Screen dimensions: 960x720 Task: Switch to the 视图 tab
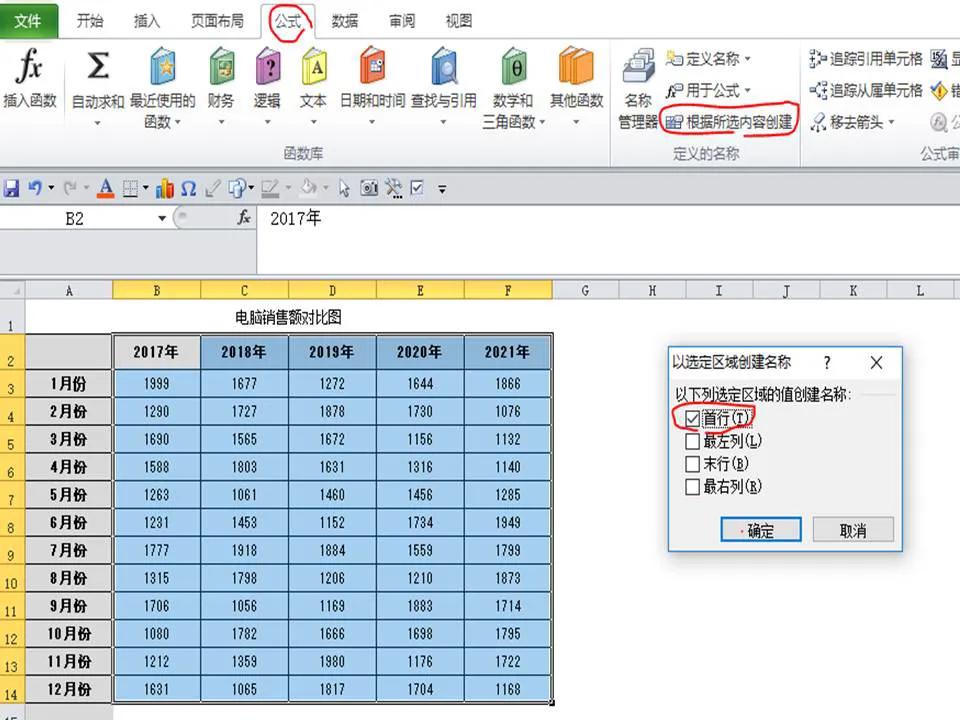459,21
